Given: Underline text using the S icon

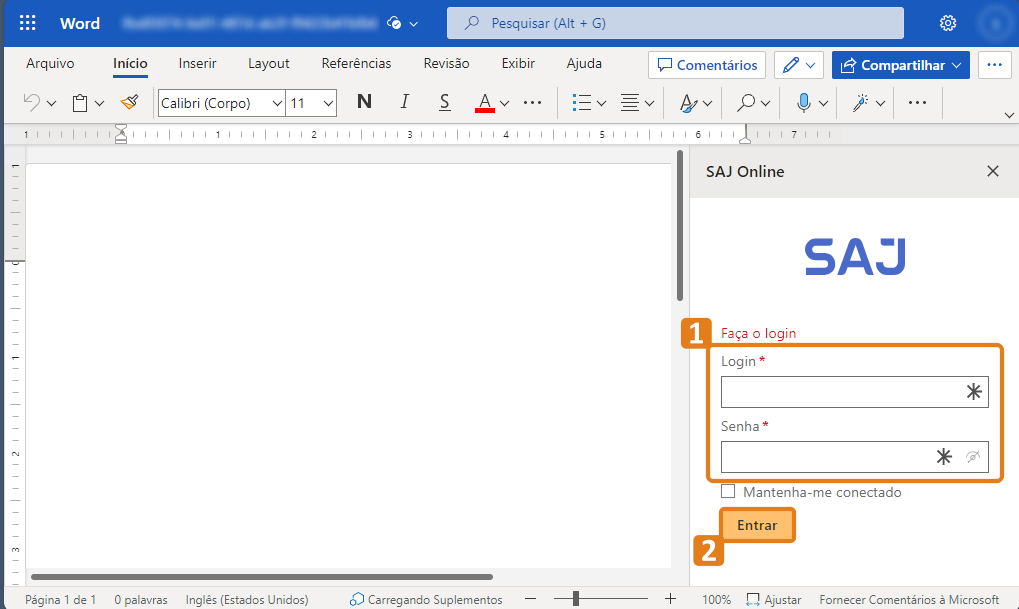Looking at the screenshot, I should pos(444,102).
